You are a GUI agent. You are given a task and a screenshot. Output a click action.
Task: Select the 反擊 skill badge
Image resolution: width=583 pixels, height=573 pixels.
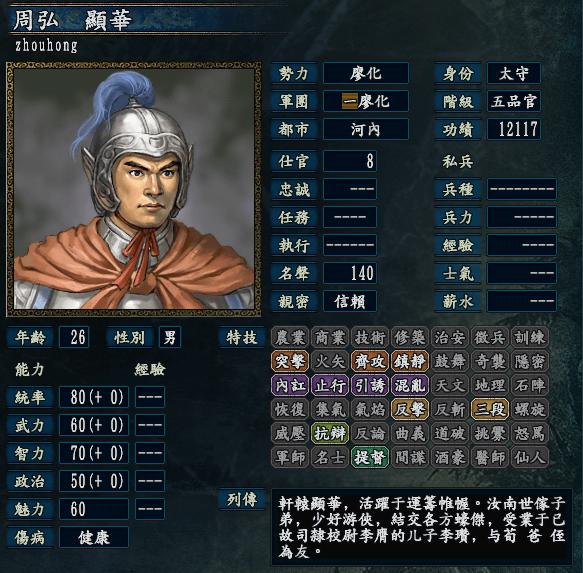click(410, 409)
